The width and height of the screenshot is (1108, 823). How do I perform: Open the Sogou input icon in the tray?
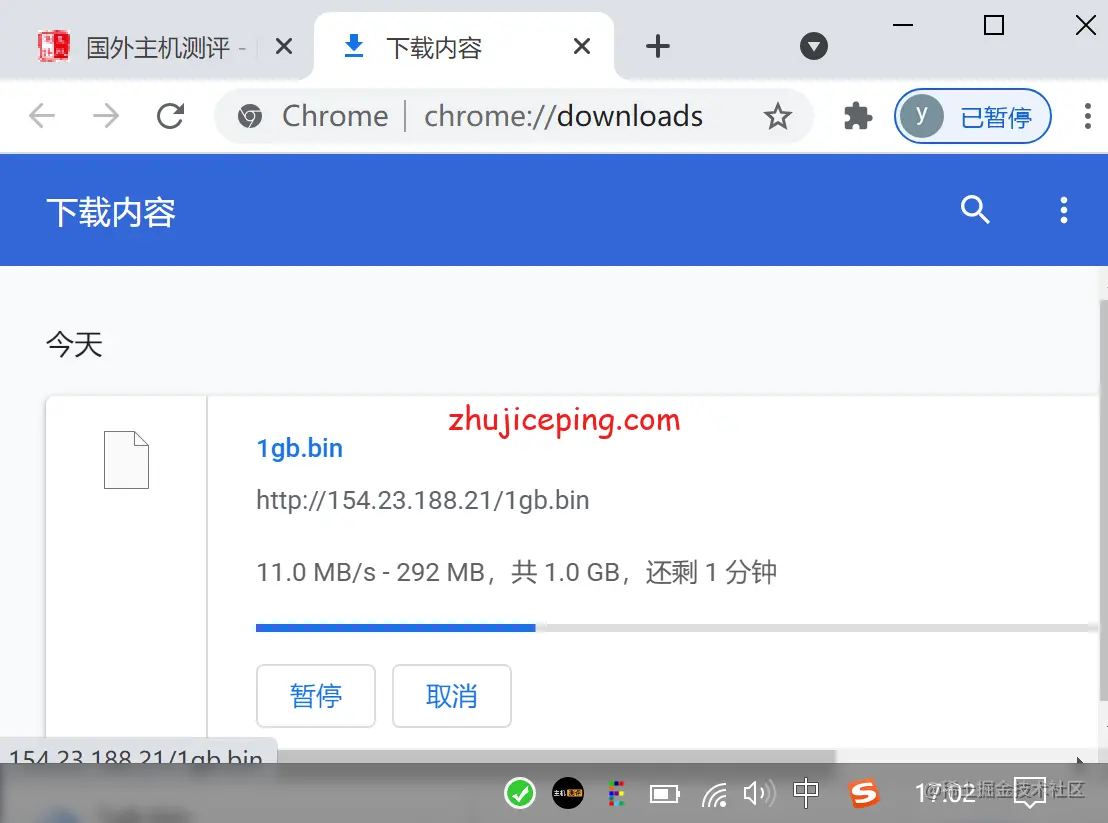pyautogui.click(x=863, y=793)
